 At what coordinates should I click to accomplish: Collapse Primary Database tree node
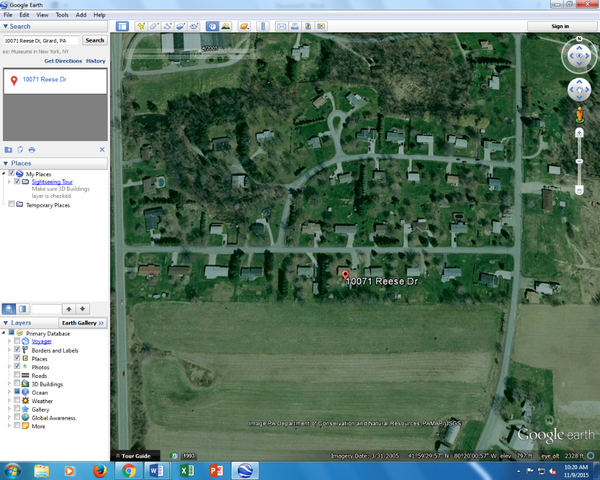point(4,333)
